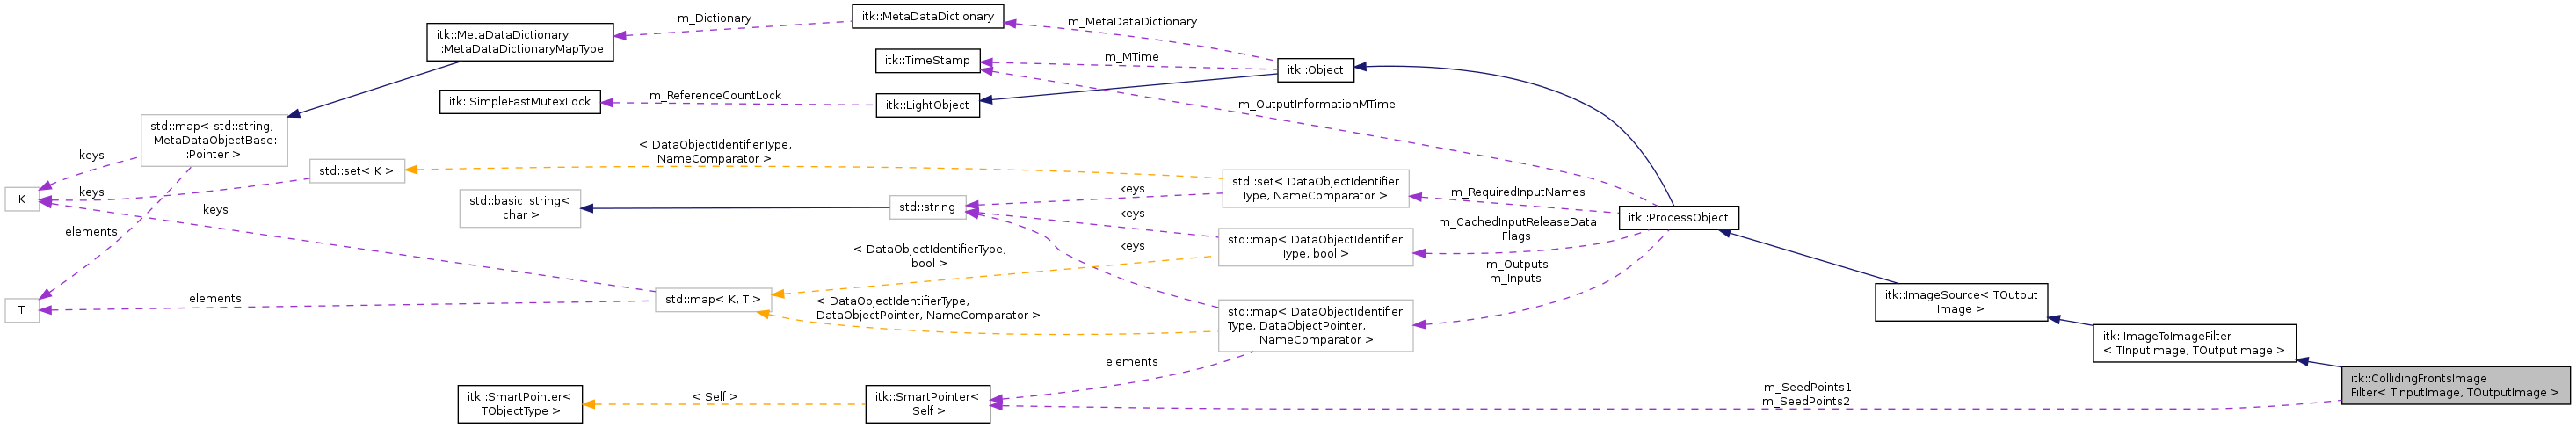
Task: Click the m_Outputs m_Inputs edge label
Action: pos(1516,271)
